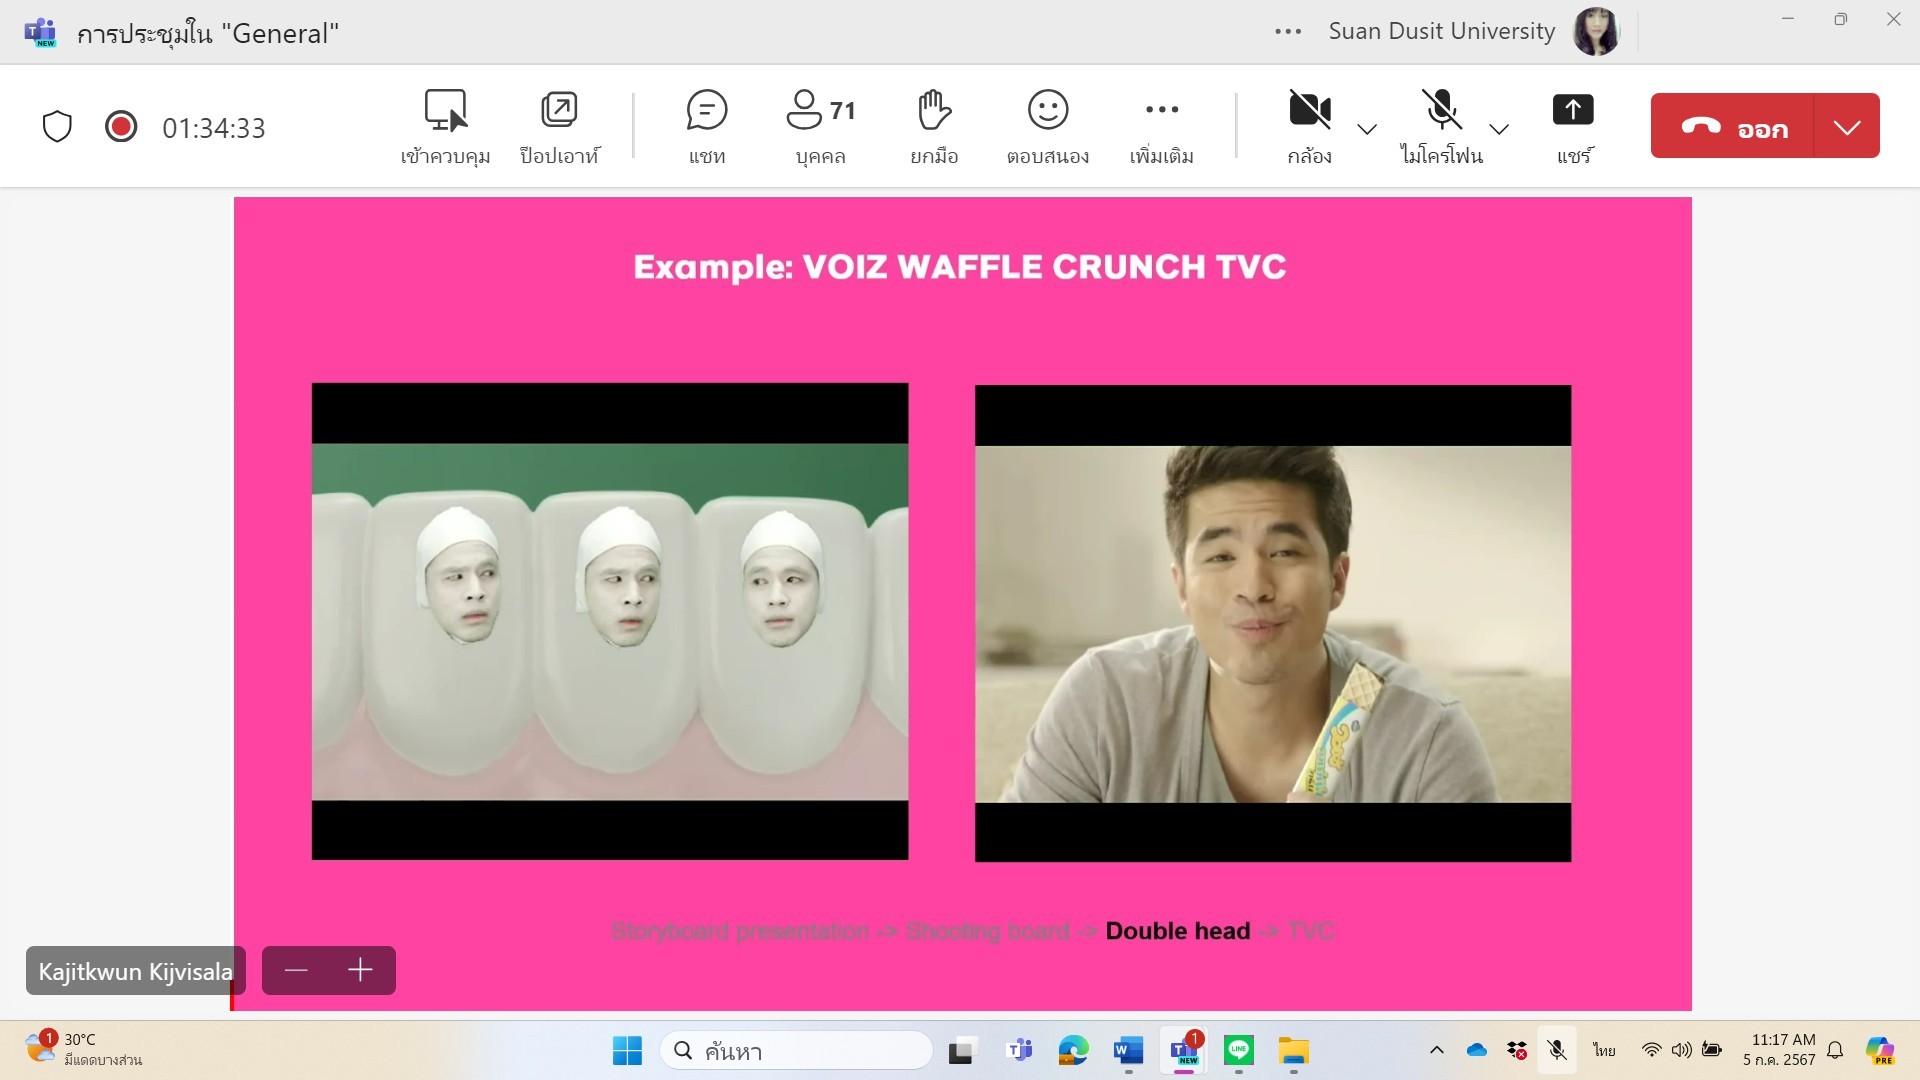Open the Copilot preview icon in the tray
This screenshot has width=1920, height=1080.
click(1880, 1050)
